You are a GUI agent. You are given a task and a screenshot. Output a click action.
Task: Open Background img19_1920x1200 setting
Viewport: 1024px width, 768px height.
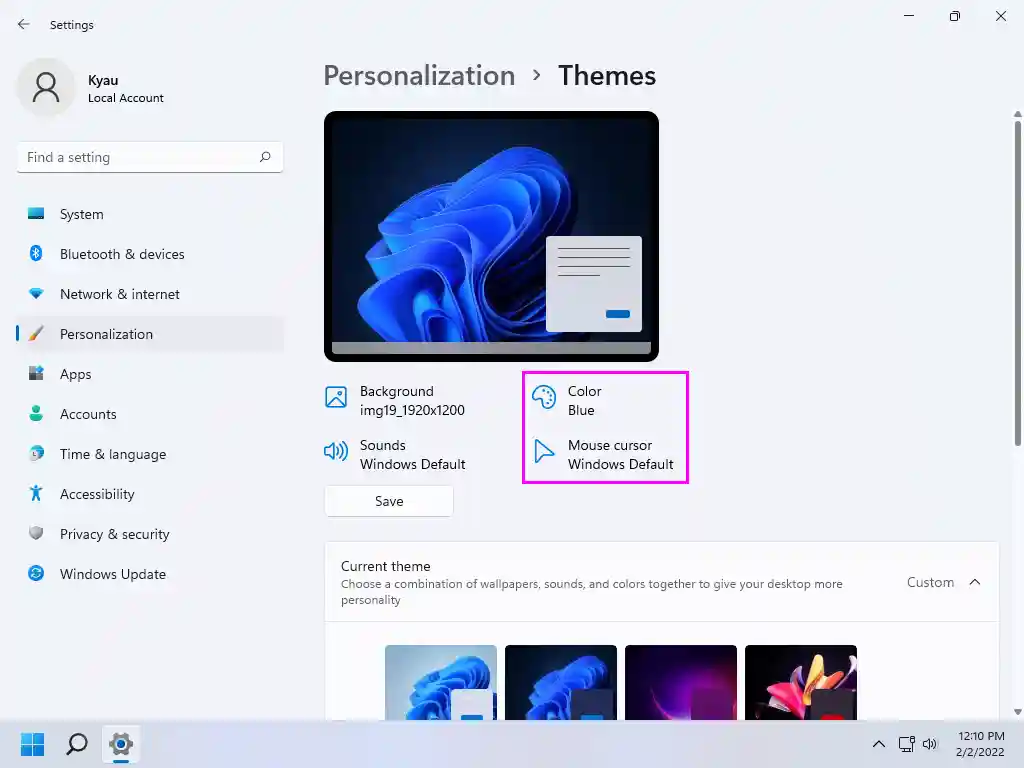(395, 400)
